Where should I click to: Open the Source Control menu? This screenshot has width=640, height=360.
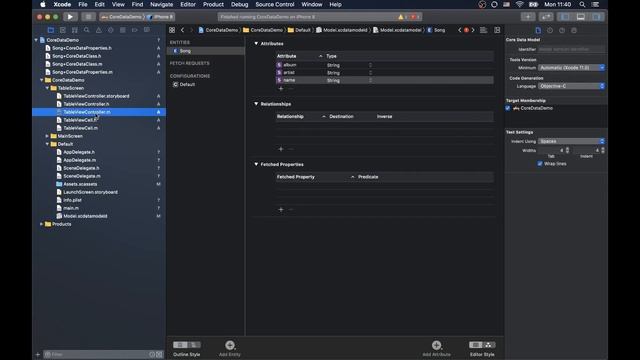coord(275,4)
